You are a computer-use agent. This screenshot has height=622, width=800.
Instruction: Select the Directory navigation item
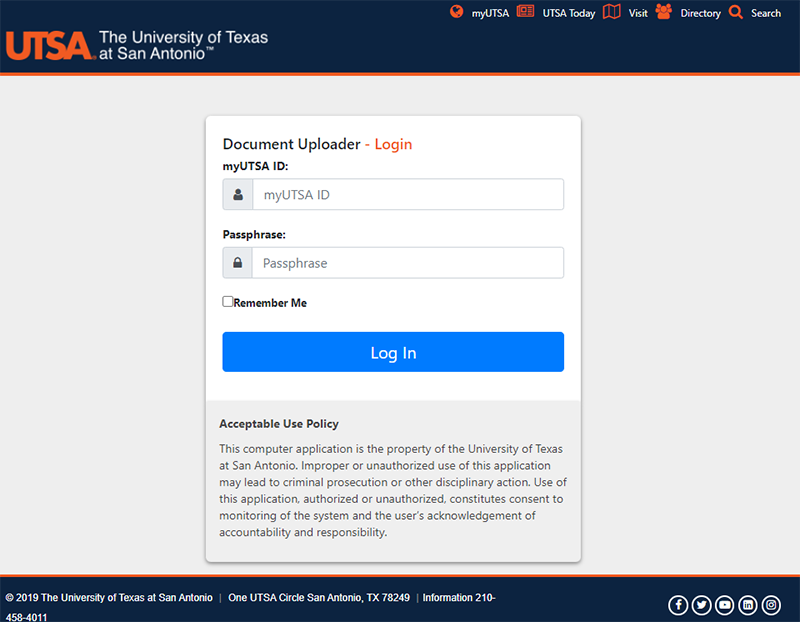click(701, 13)
